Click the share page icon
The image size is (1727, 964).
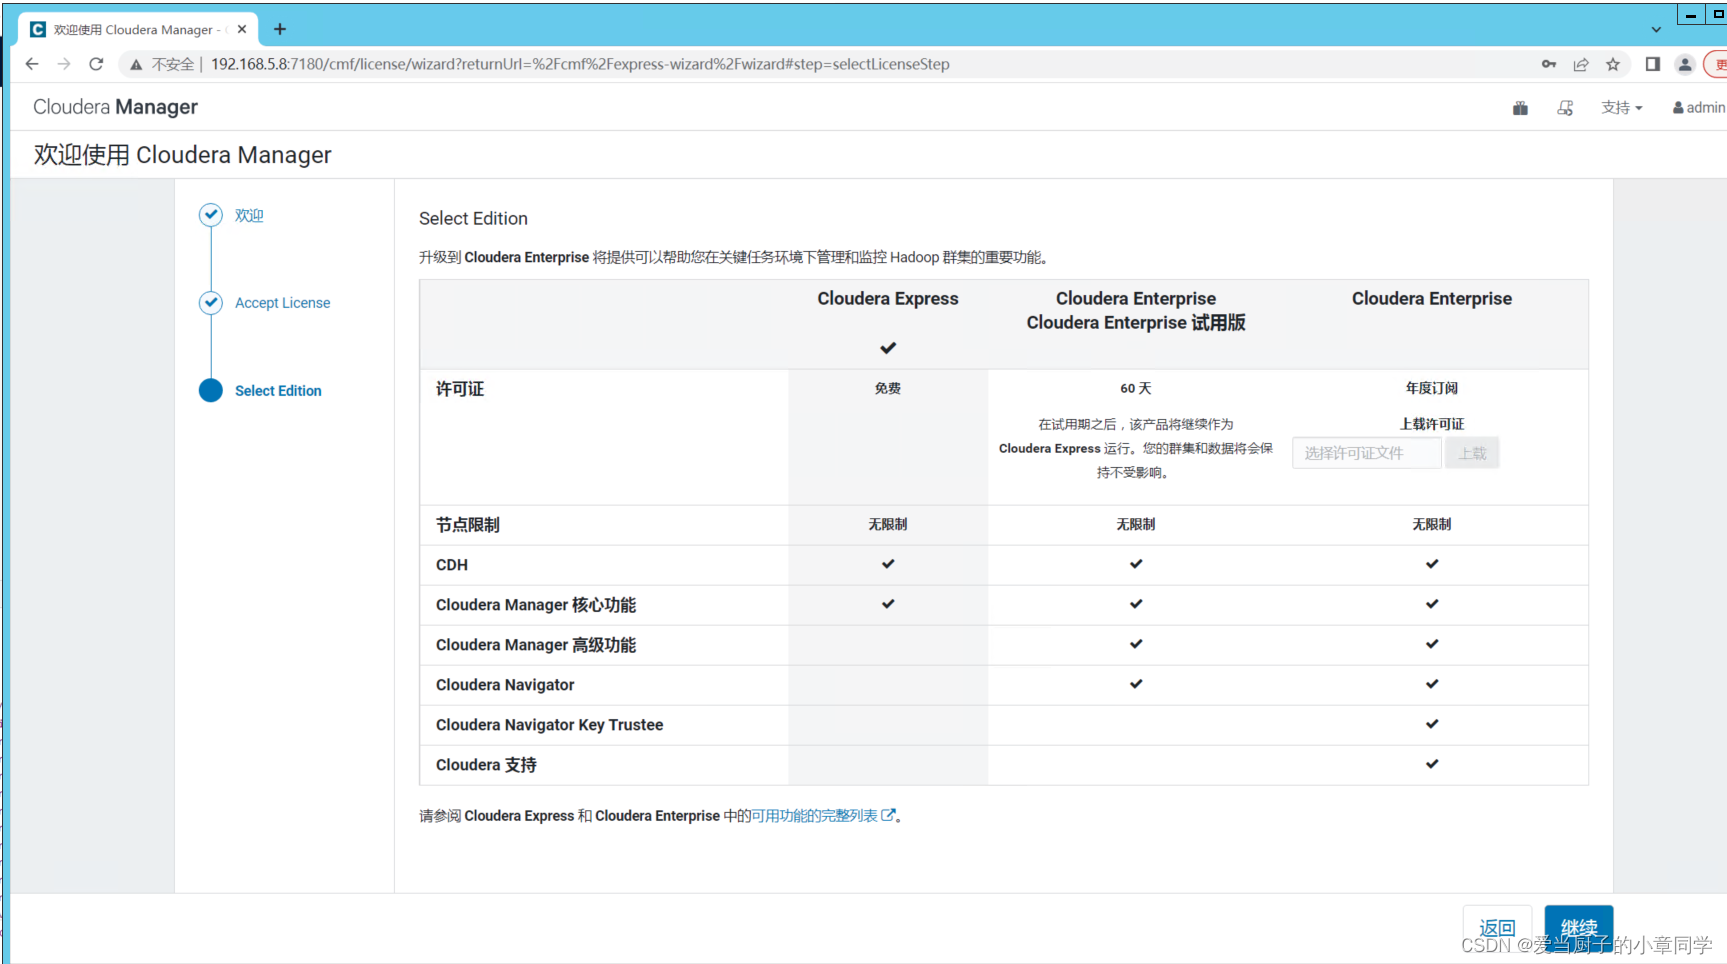(1581, 64)
